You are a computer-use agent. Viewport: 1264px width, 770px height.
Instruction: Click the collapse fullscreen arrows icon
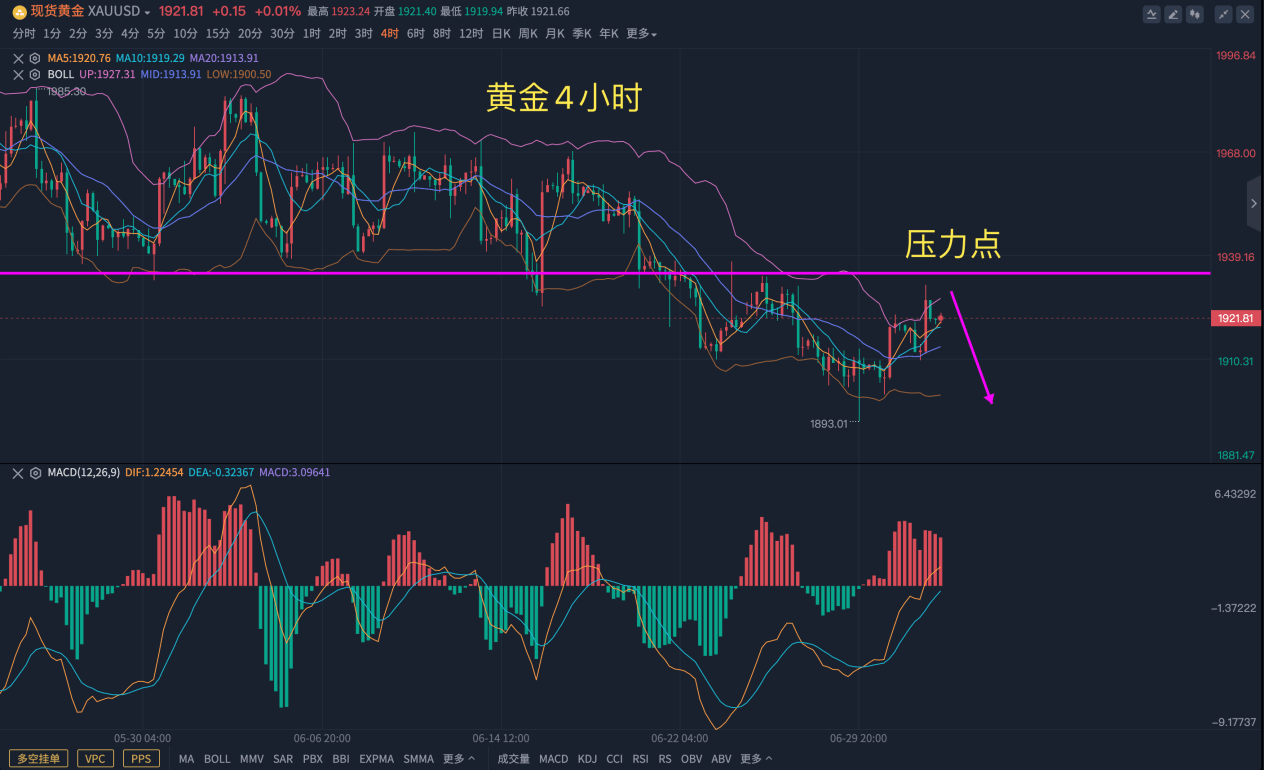1224,14
